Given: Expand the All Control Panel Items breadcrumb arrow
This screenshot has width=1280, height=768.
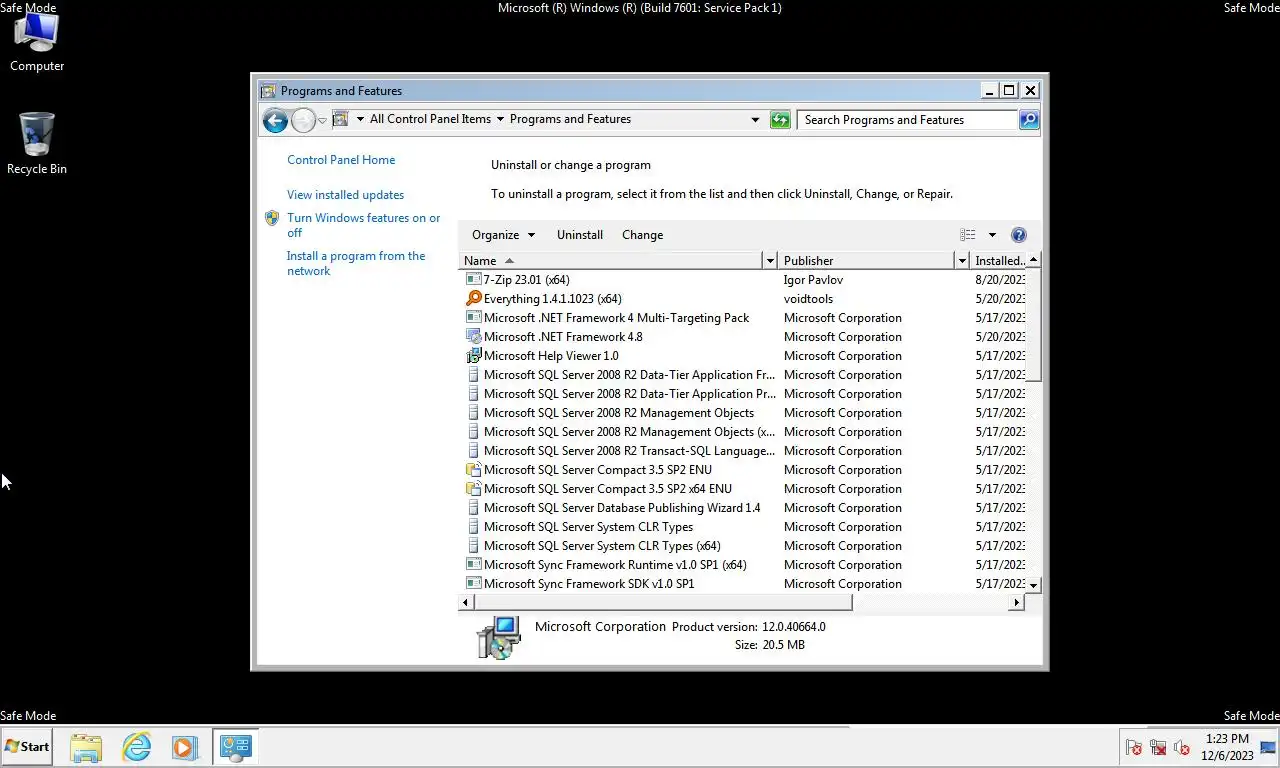Looking at the screenshot, I should (x=500, y=120).
